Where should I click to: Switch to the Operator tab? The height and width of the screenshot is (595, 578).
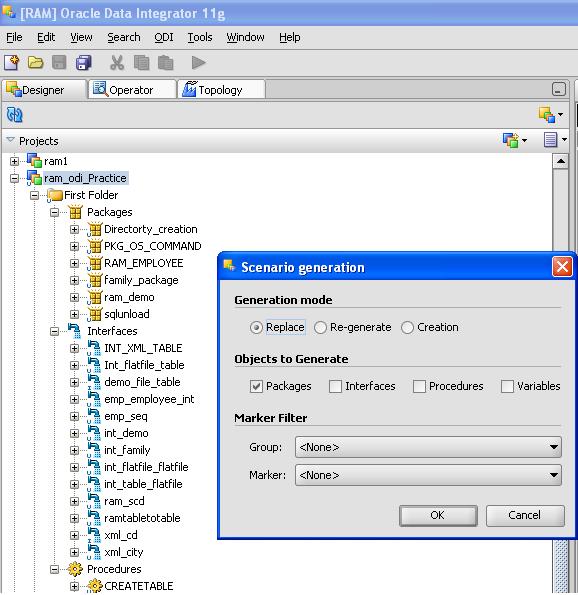tap(132, 90)
